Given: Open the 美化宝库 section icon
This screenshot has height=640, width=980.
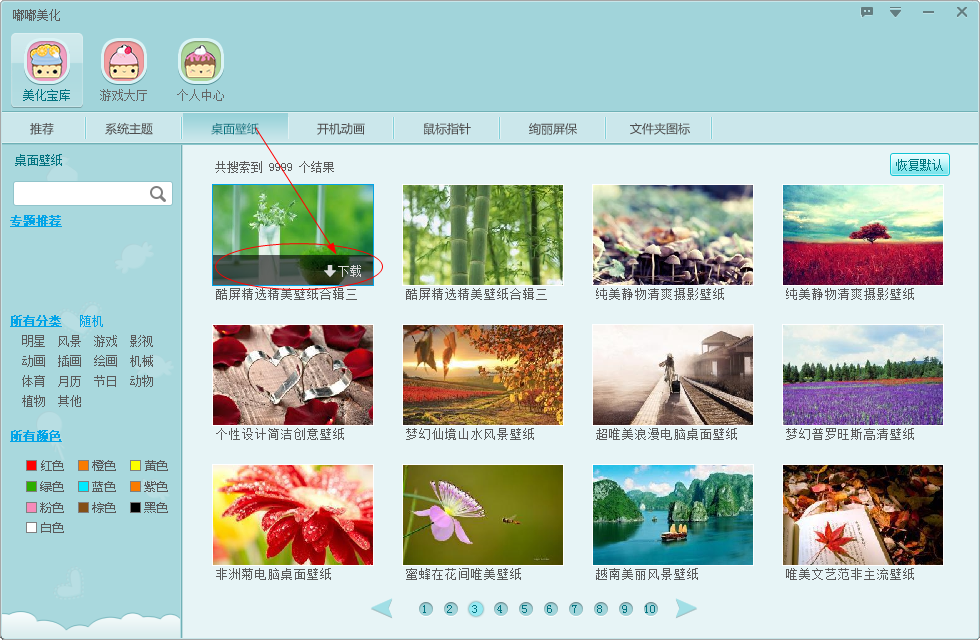Looking at the screenshot, I should 47,62.
